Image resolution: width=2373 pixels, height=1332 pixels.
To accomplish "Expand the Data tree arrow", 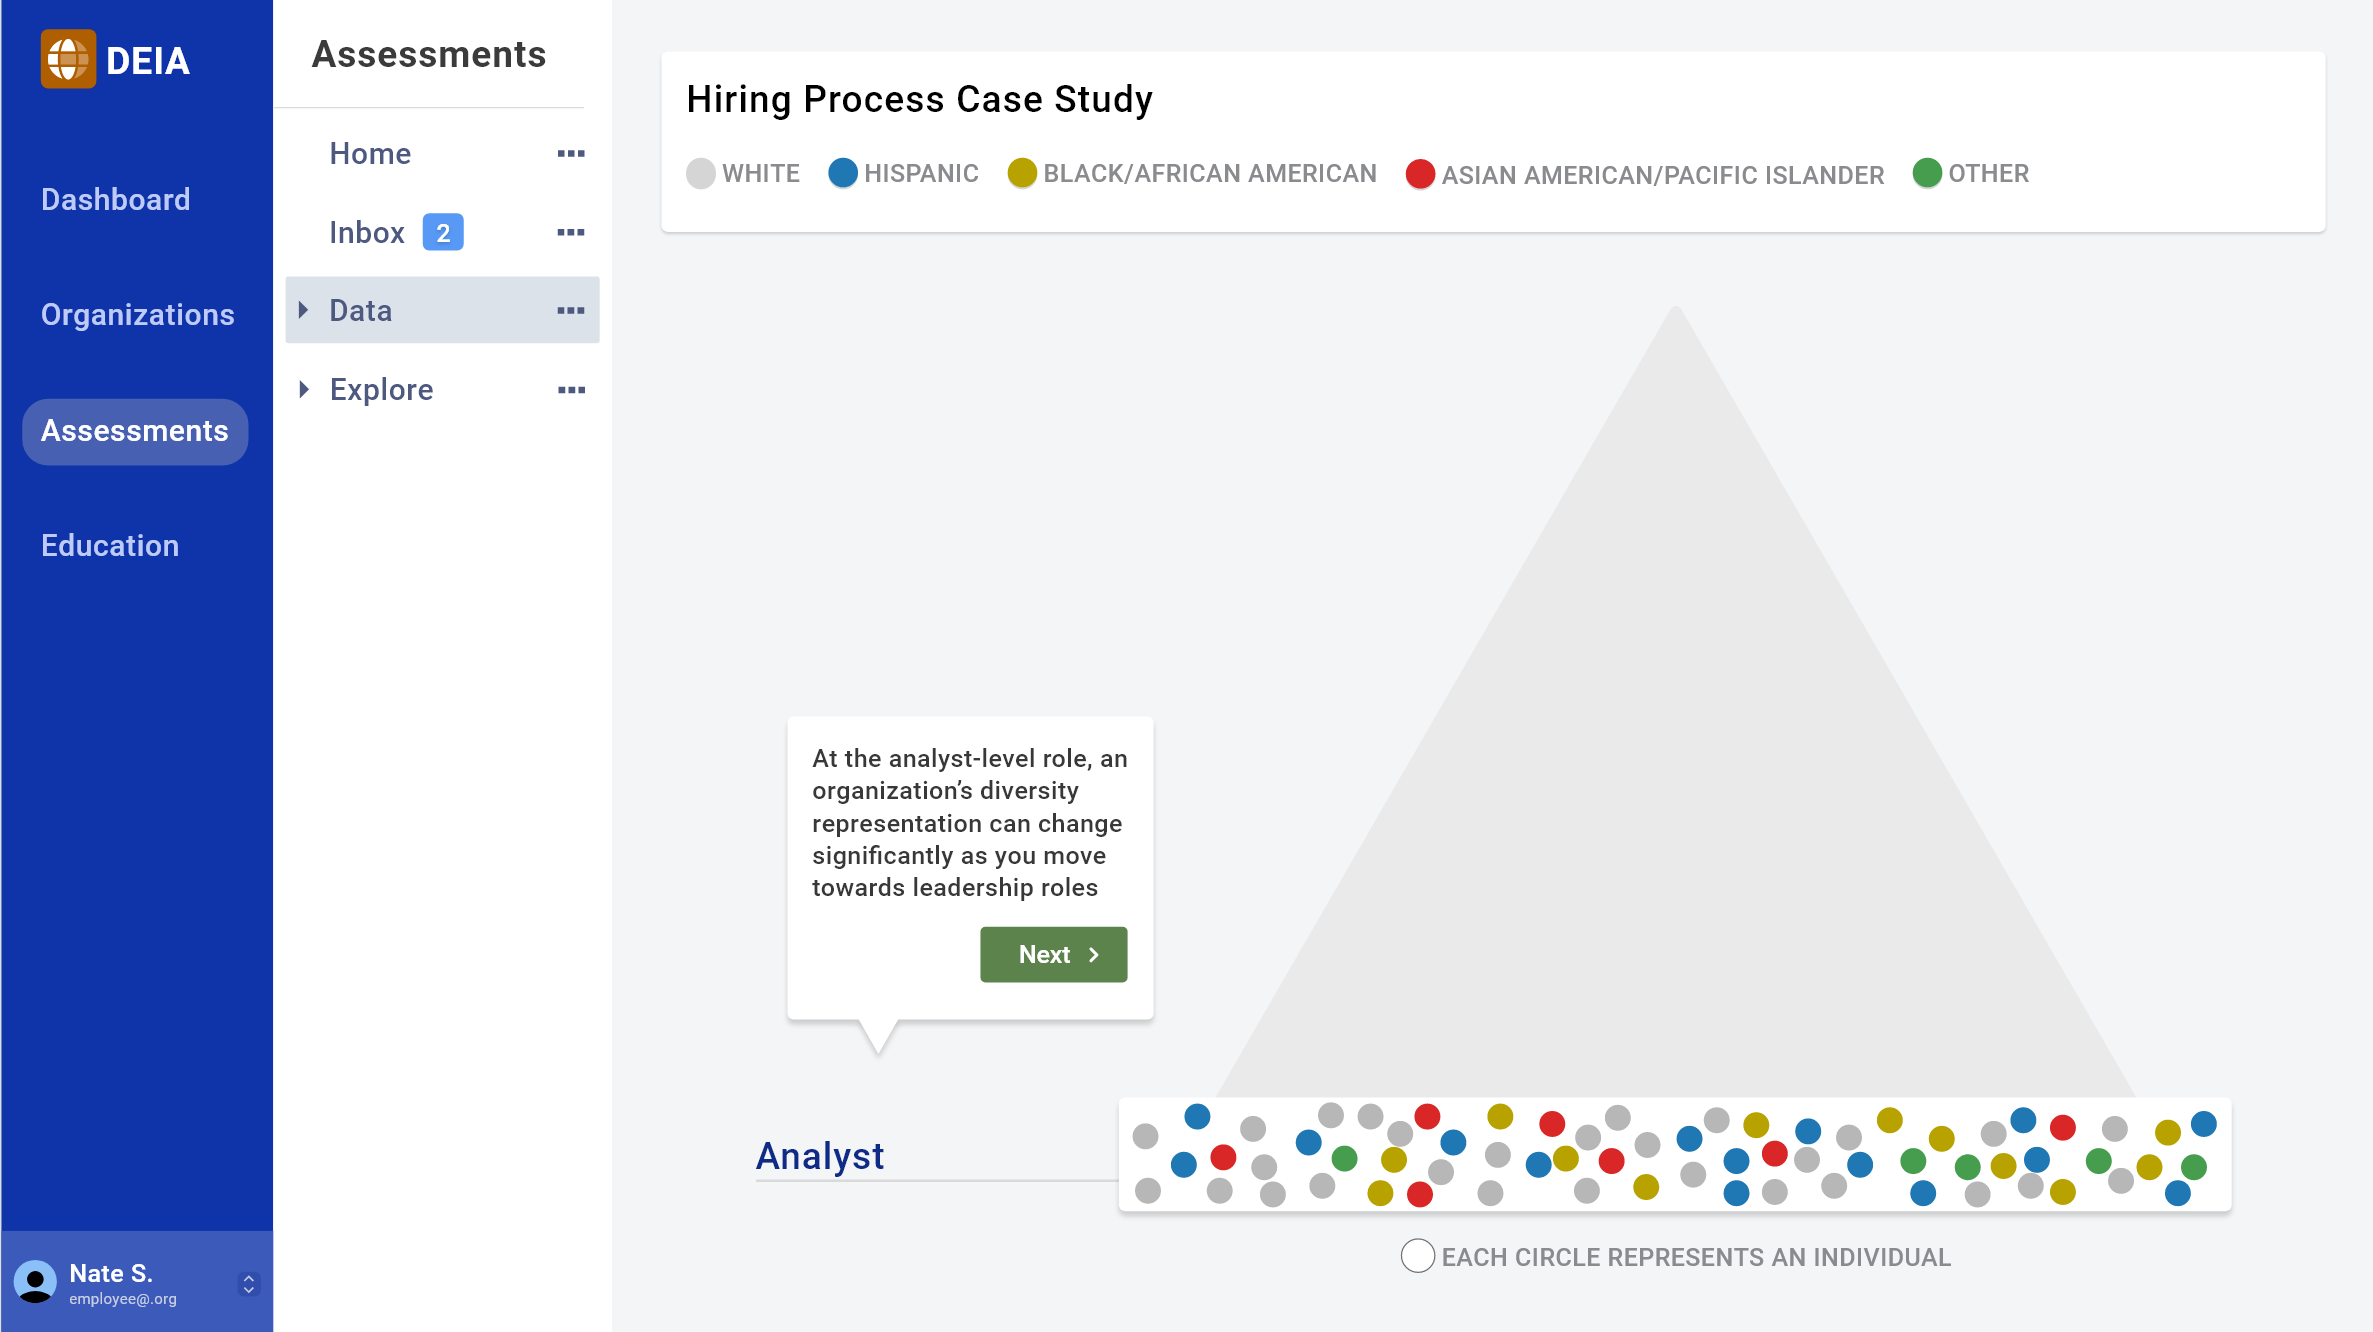I will pos(304,310).
